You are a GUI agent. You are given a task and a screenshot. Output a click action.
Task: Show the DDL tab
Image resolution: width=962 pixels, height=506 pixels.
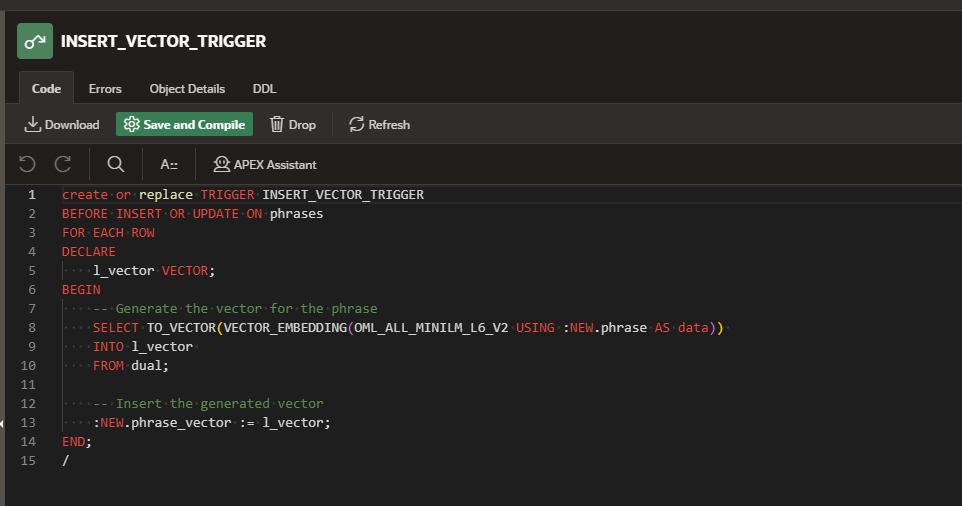[264, 88]
